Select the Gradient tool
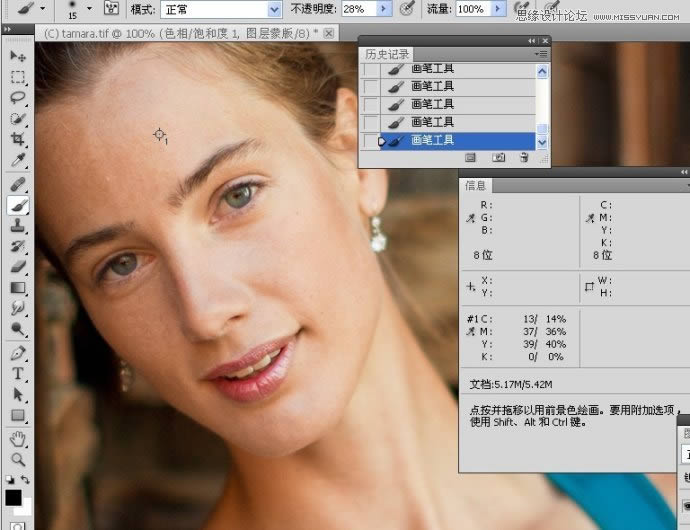 point(18,288)
